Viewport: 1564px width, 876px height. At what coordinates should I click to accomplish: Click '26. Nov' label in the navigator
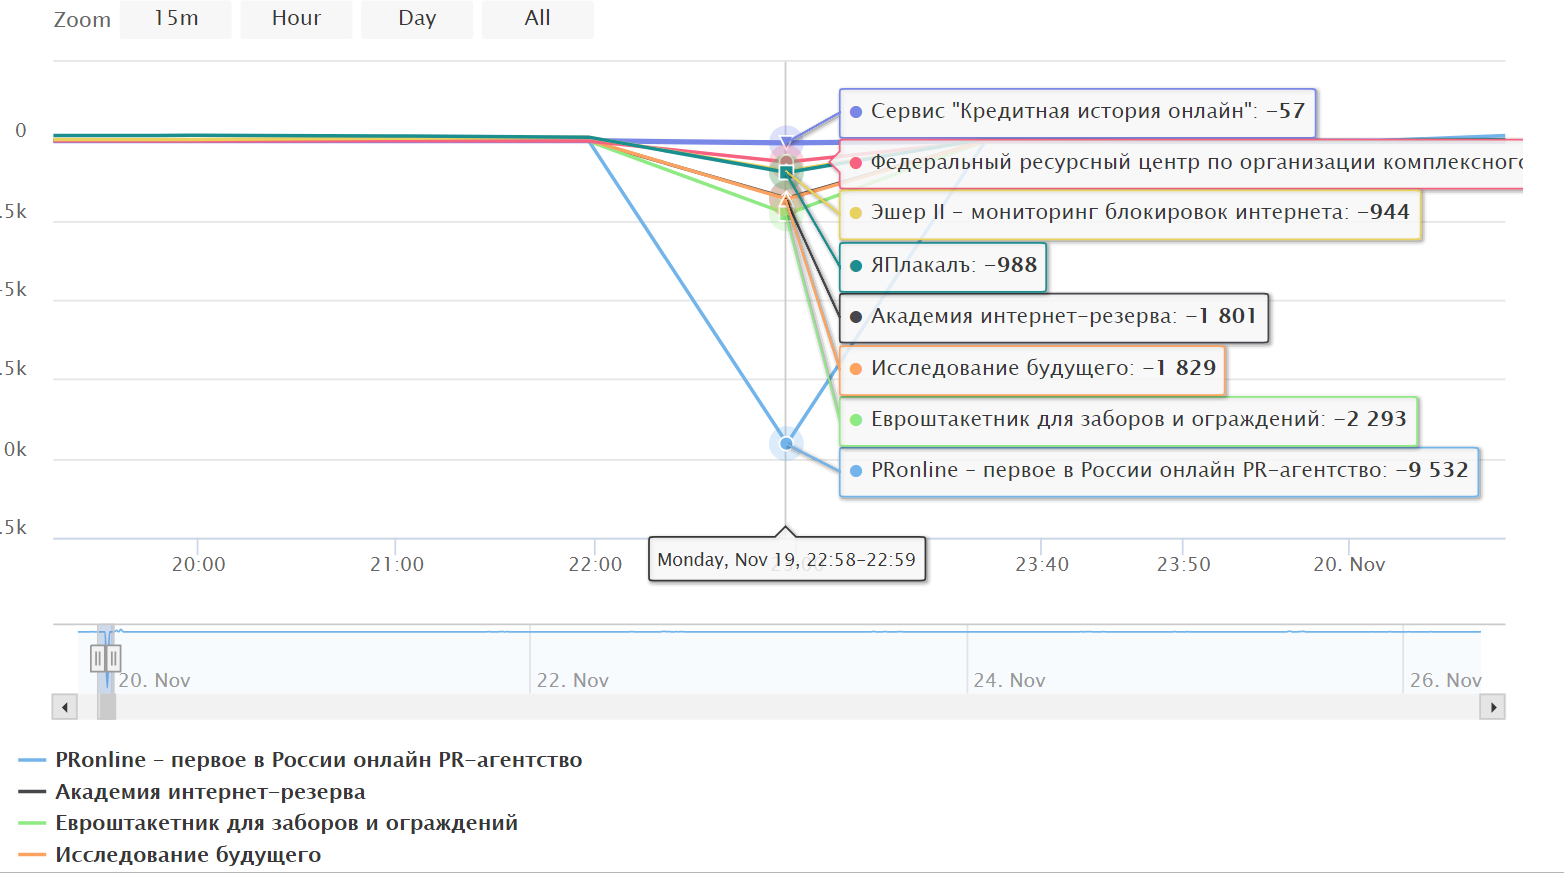point(1446,681)
